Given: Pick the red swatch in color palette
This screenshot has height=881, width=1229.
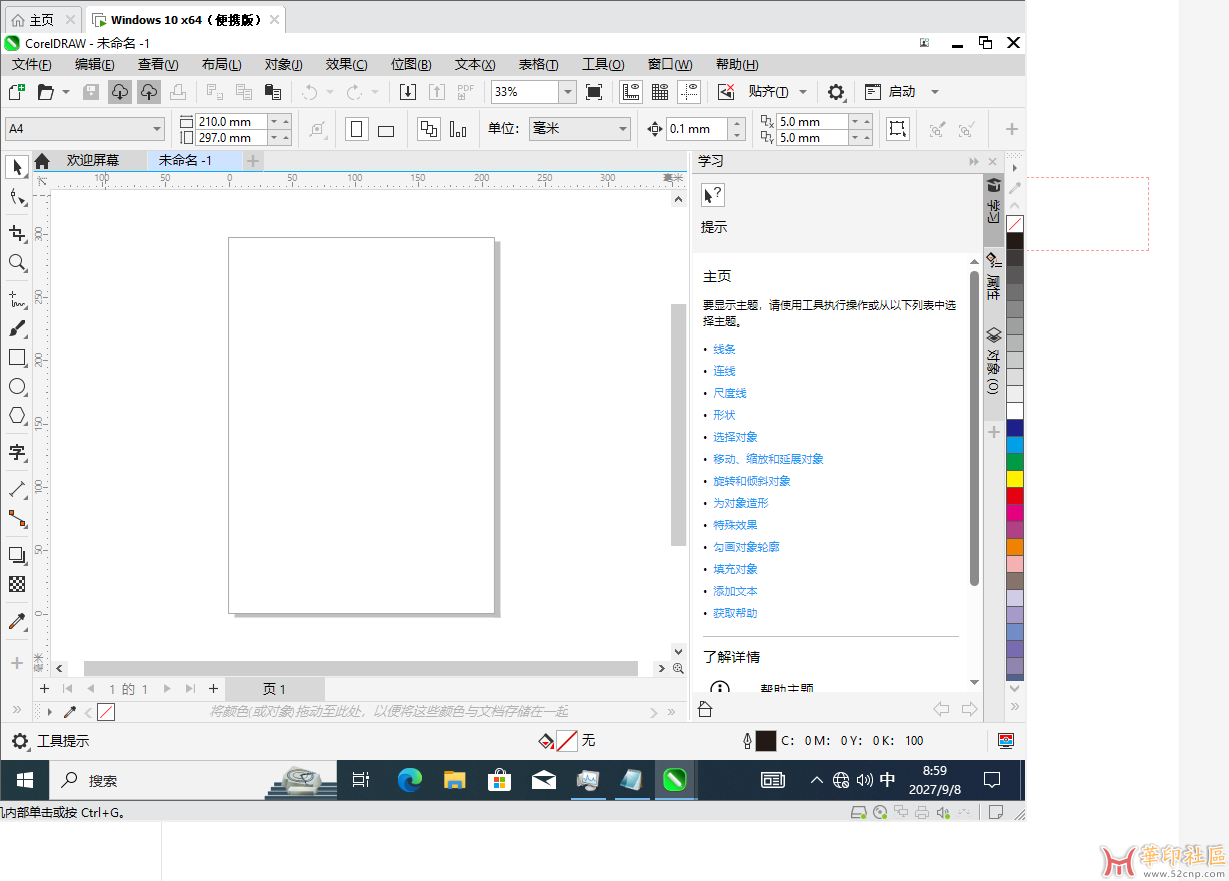Looking at the screenshot, I should pos(1015,495).
